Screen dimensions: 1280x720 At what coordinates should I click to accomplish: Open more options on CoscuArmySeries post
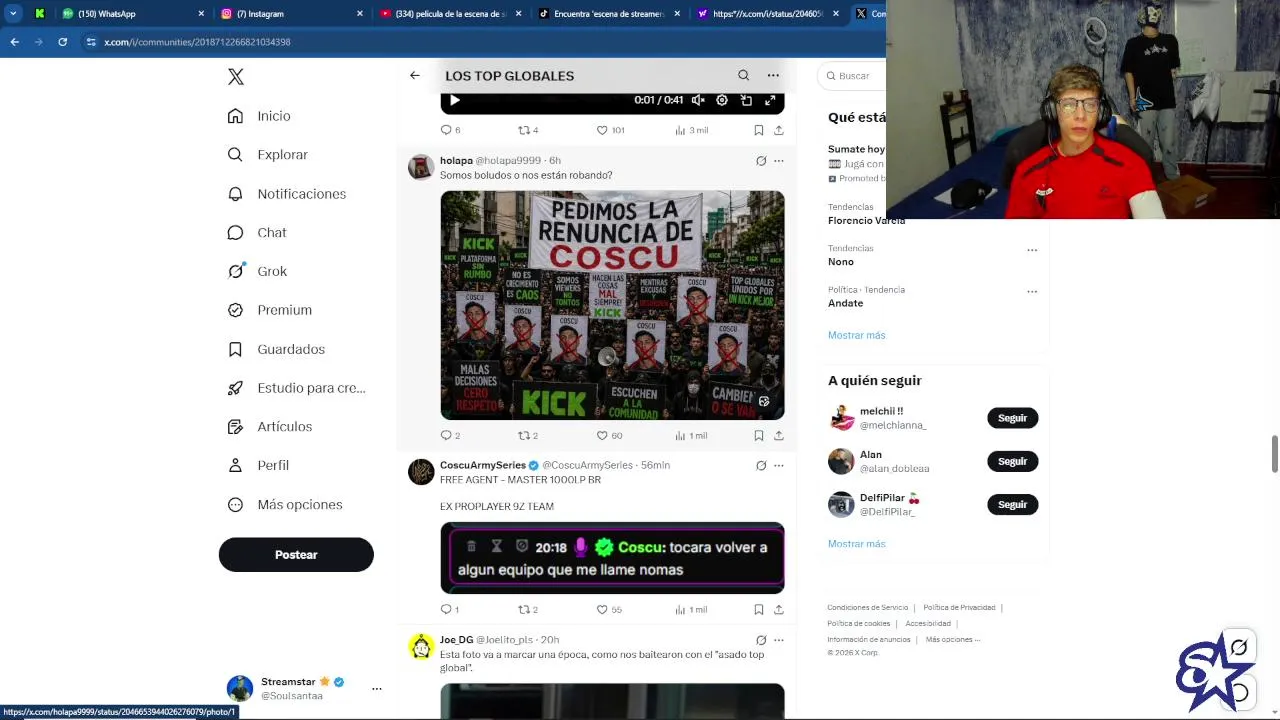pyautogui.click(x=779, y=465)
